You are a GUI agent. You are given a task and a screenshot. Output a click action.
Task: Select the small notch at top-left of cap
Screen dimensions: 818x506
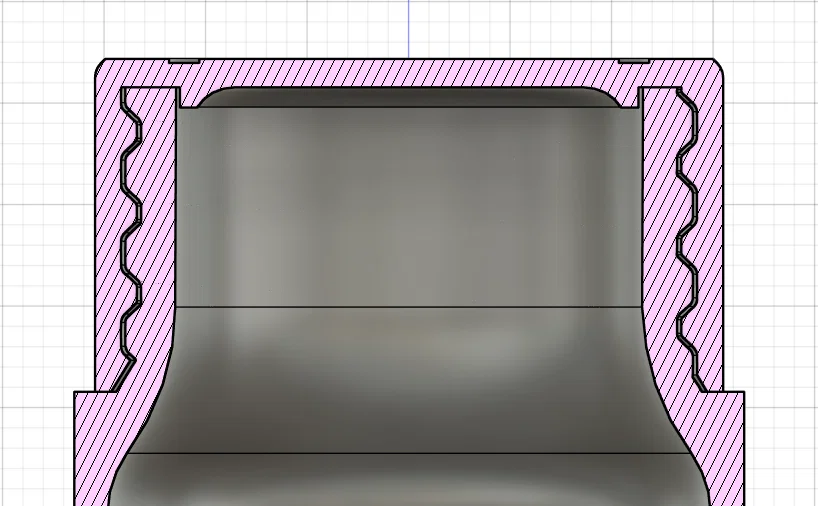[x=184, y=61]
